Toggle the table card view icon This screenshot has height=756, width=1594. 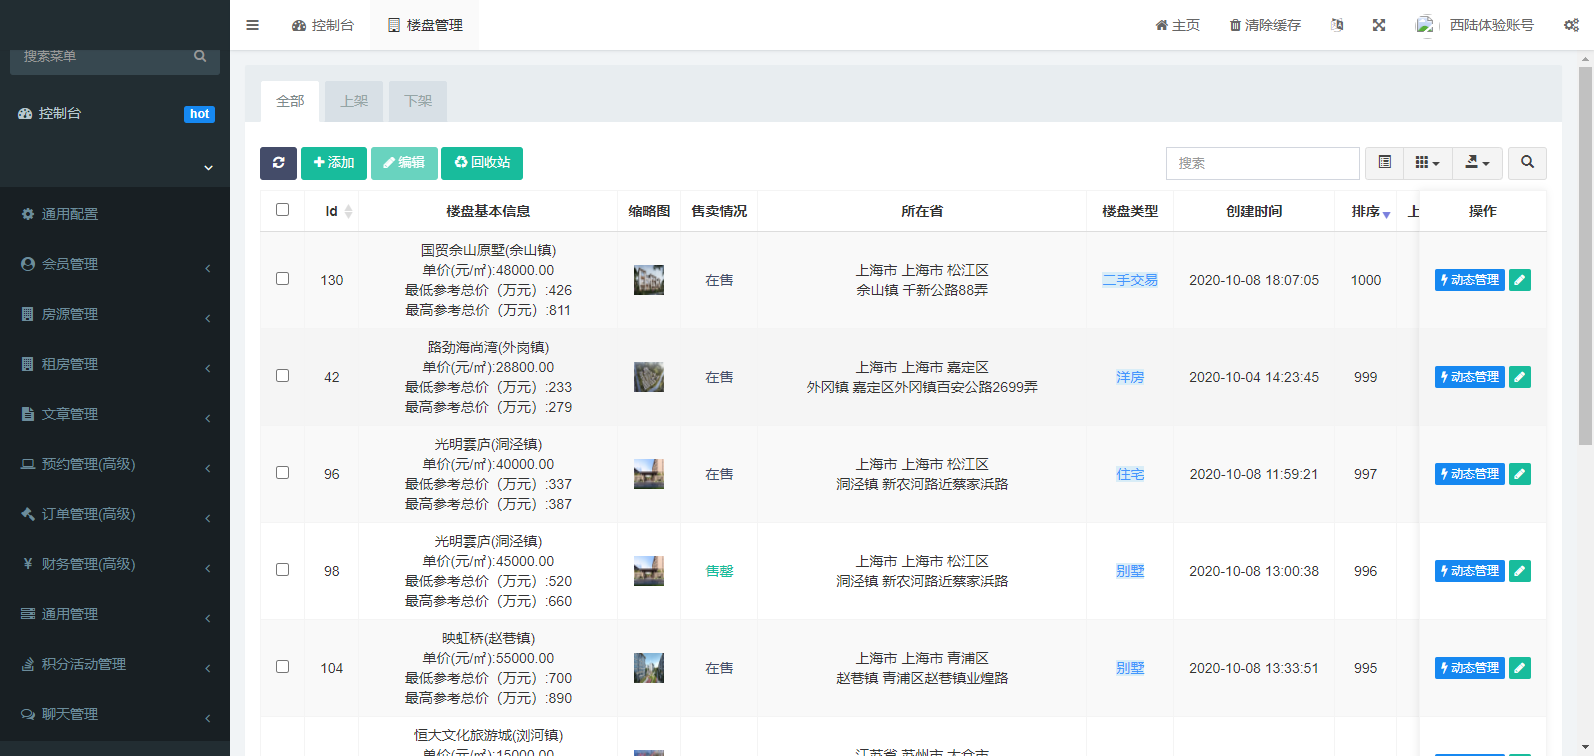point(1385,163)
